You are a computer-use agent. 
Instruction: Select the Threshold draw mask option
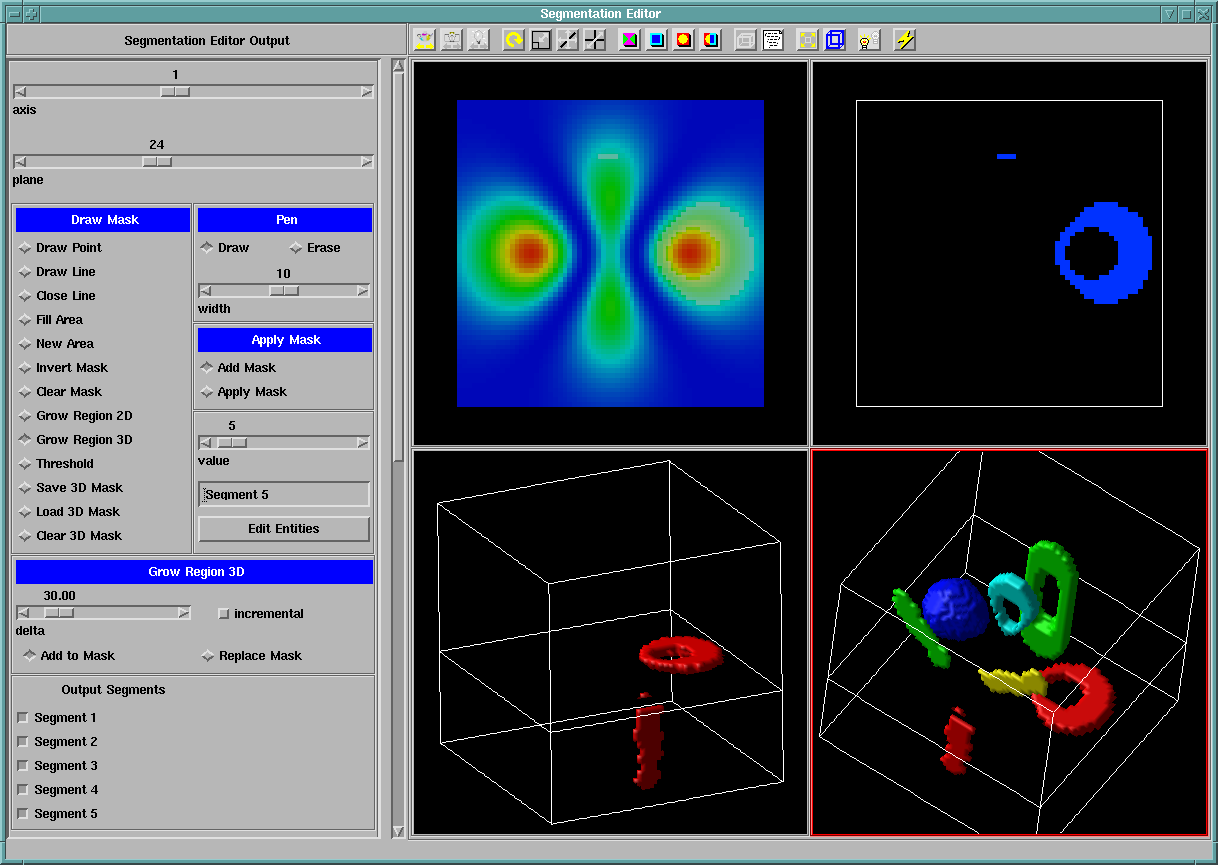pyautogui.click(x=25, y=464)
